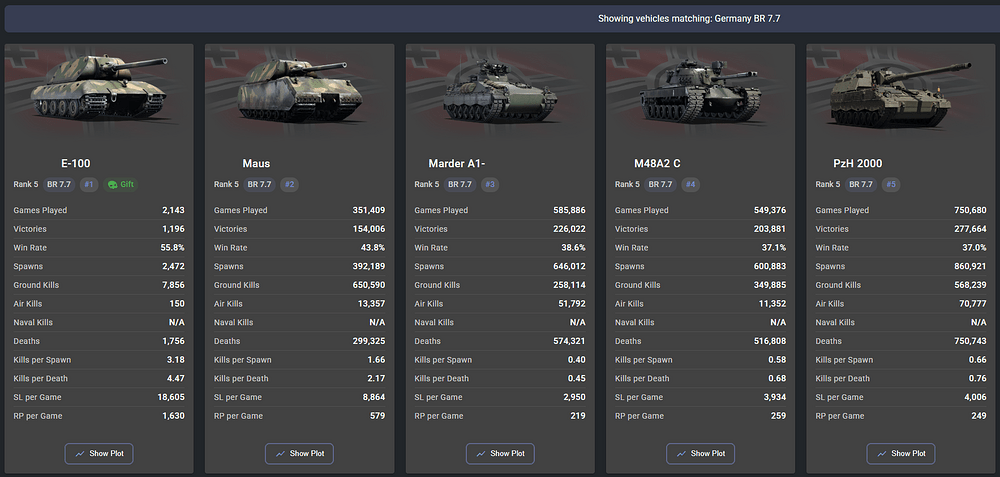Image resolution: width=1000 pixels, height=477 pixels.
Task: Click the M48A2 C heading
Action: 657,163
